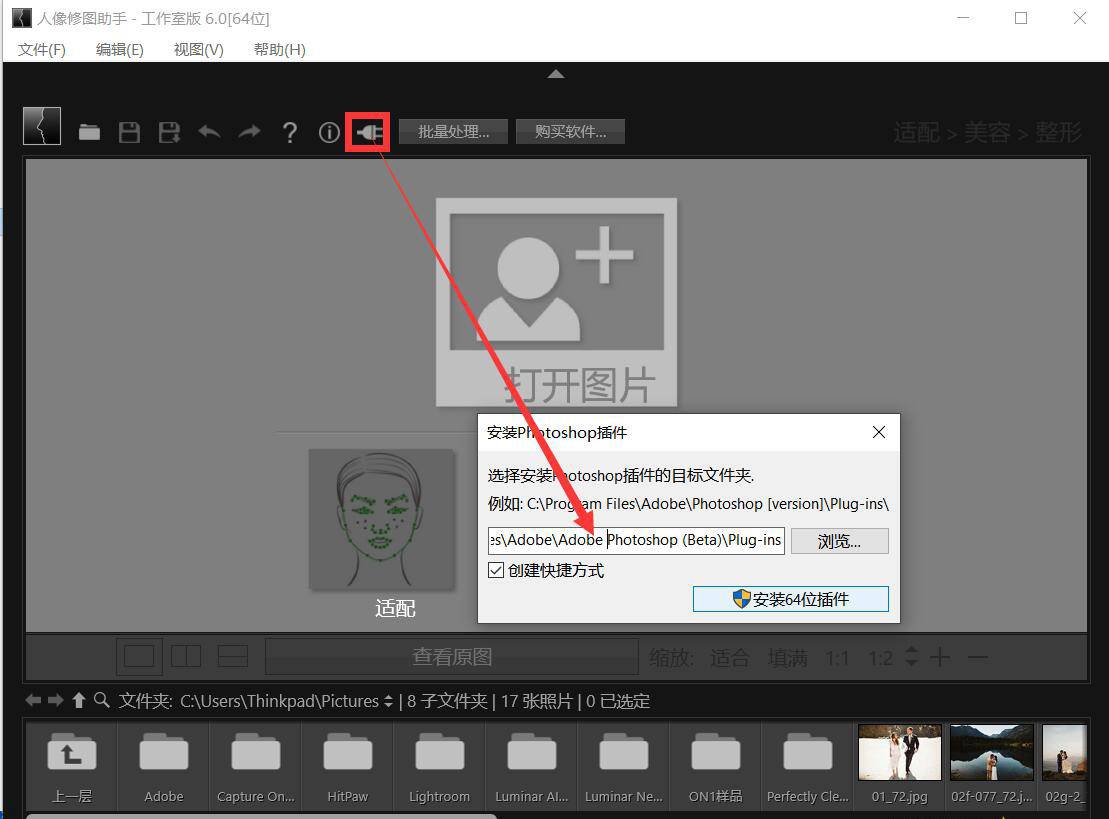Click the Info icon on the toolbar
1109x819 pixels.
(329, 131)
